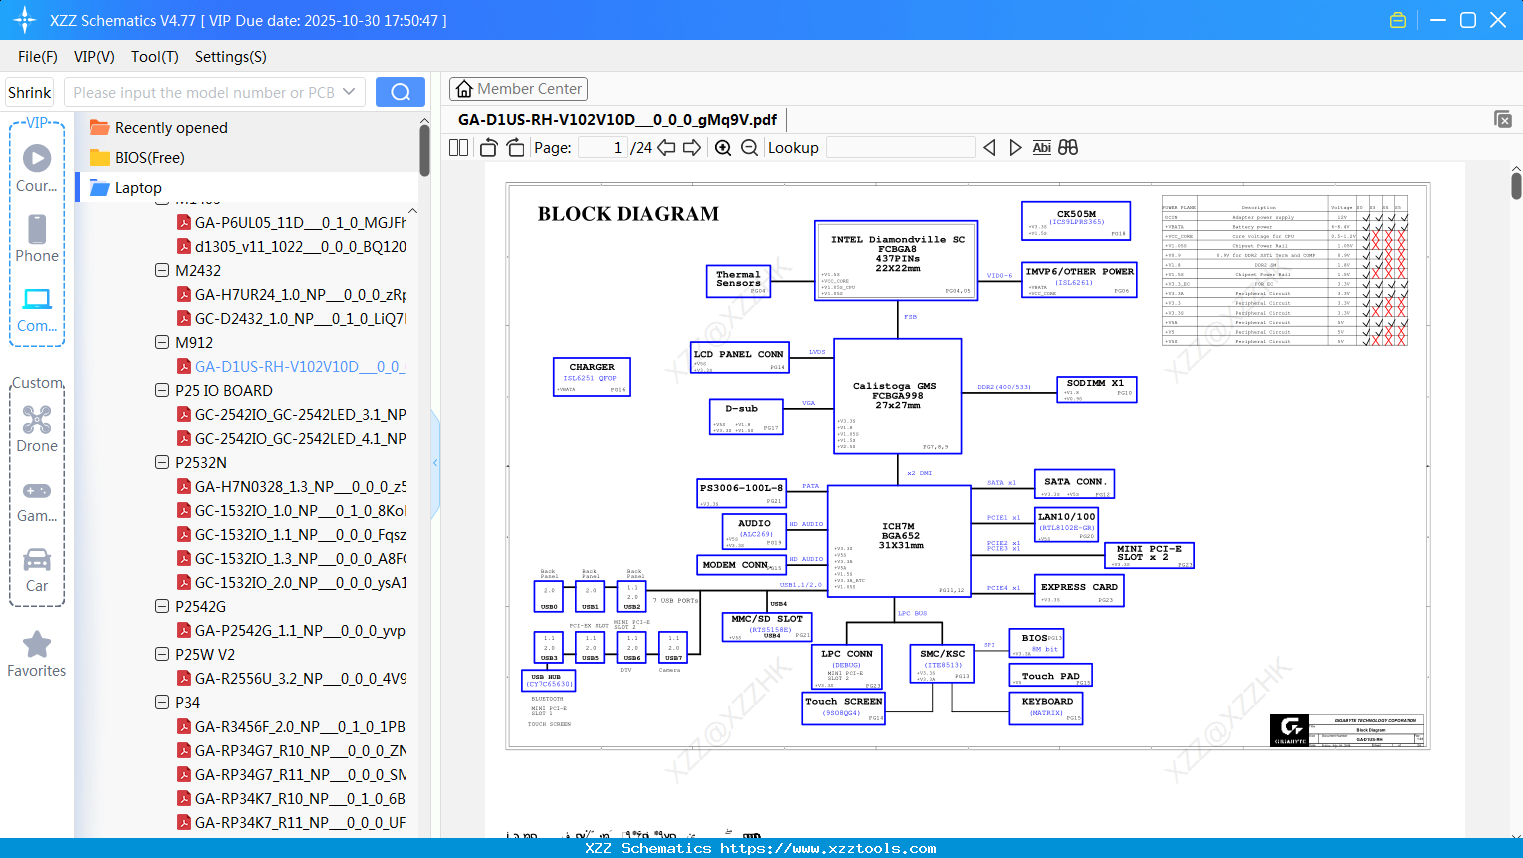Click the xzztools.com website link in status bar
Image resolution: width=1523 pixels, height=858 pixels.
click(x=829, y=848)
